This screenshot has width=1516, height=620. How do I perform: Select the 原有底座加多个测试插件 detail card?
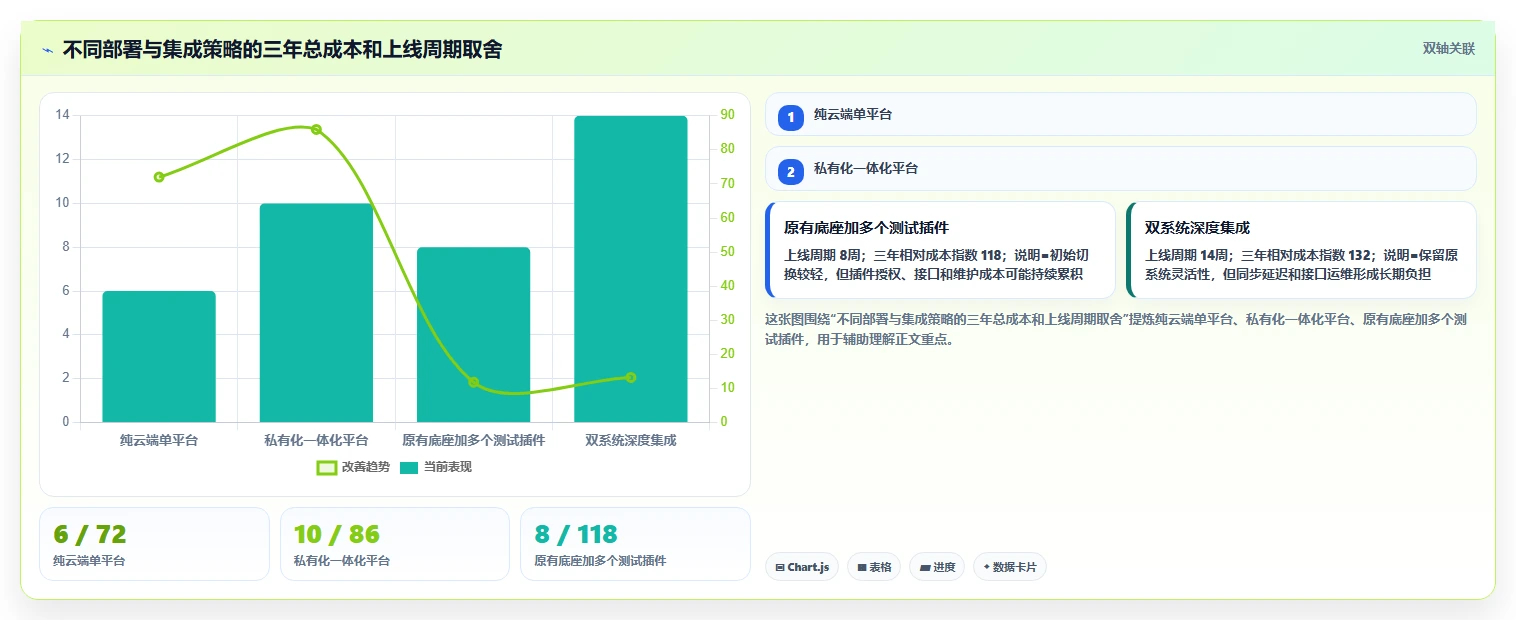tap(940, 250)
